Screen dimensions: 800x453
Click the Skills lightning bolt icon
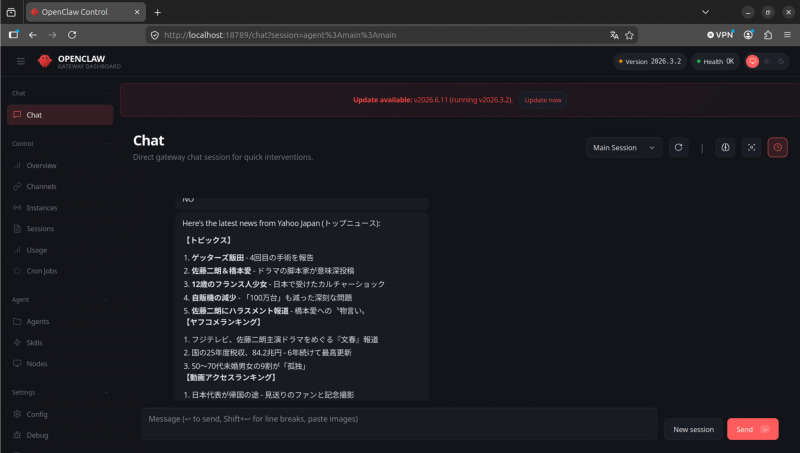[17, 343]
